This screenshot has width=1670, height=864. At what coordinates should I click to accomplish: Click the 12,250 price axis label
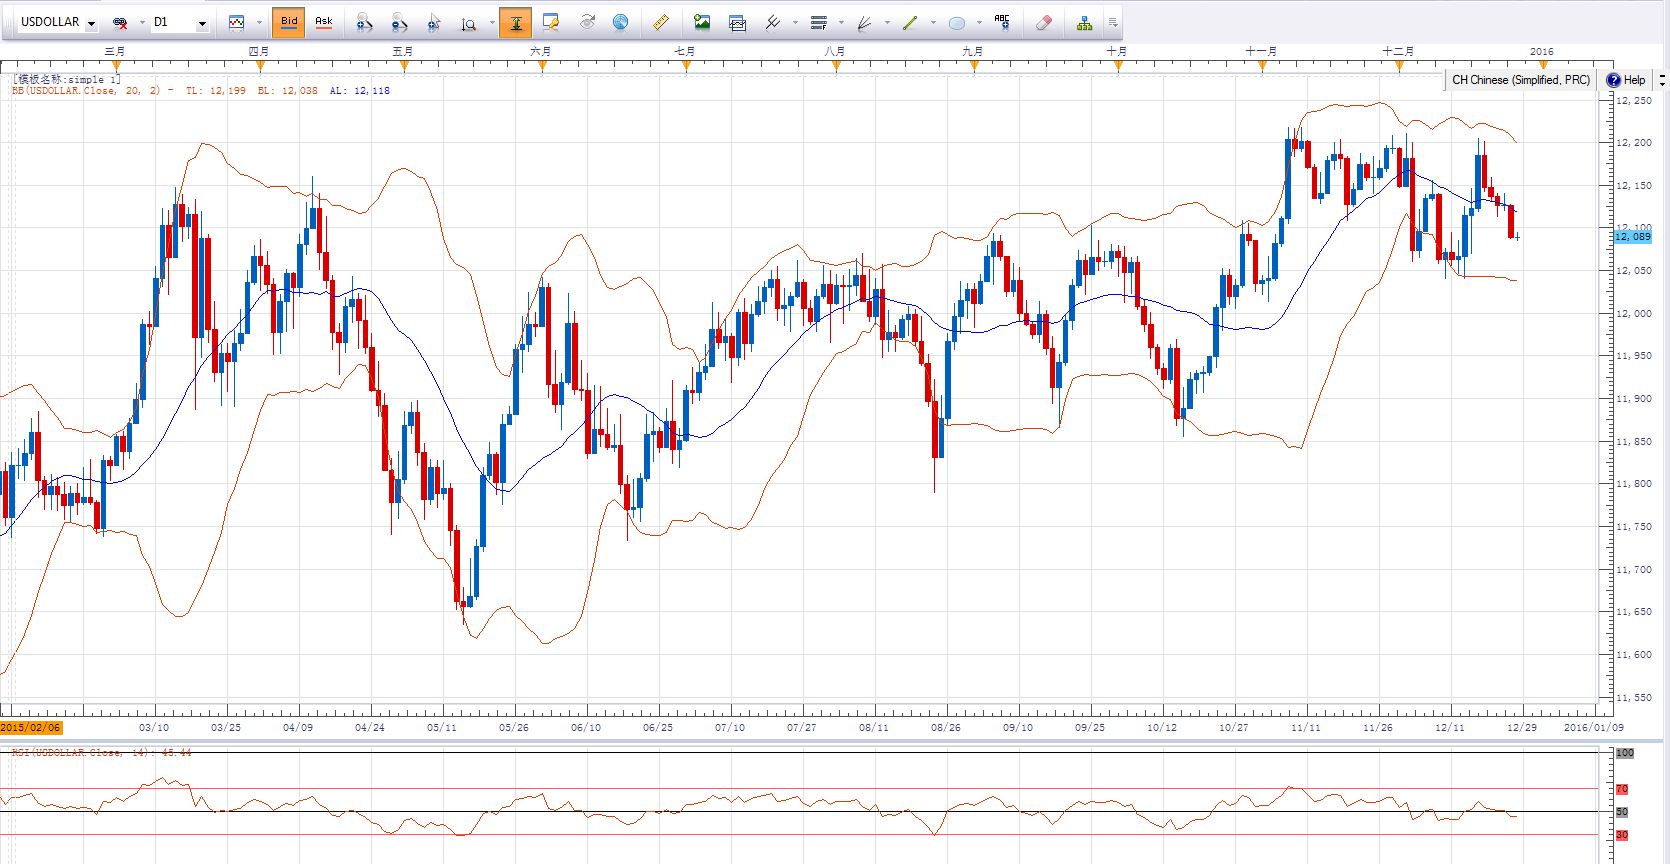click(1634, 100)
